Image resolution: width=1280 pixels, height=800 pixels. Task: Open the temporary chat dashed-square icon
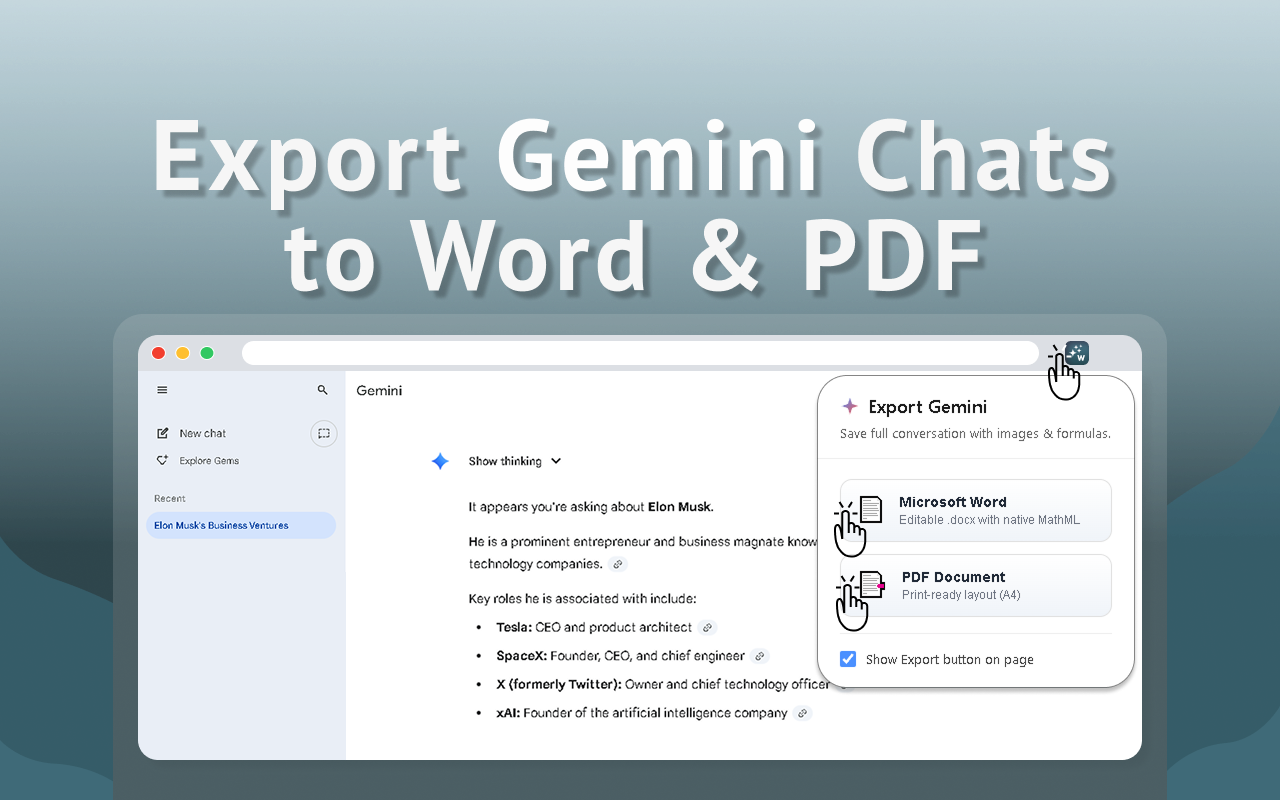pyautogui.click(x=324, y=433)
